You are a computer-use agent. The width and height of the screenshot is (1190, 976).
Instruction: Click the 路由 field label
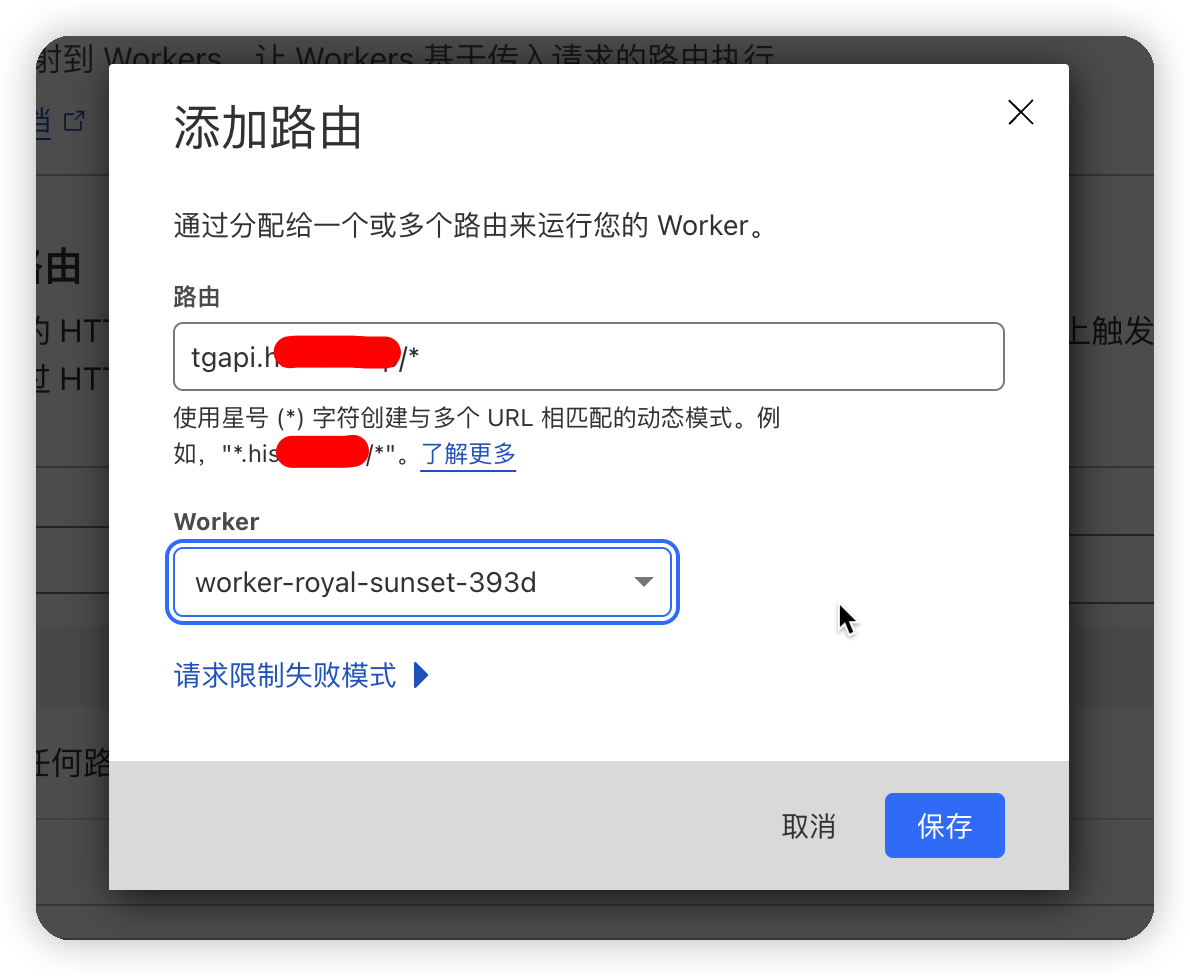pyautogui.click(x=197, y=297)
